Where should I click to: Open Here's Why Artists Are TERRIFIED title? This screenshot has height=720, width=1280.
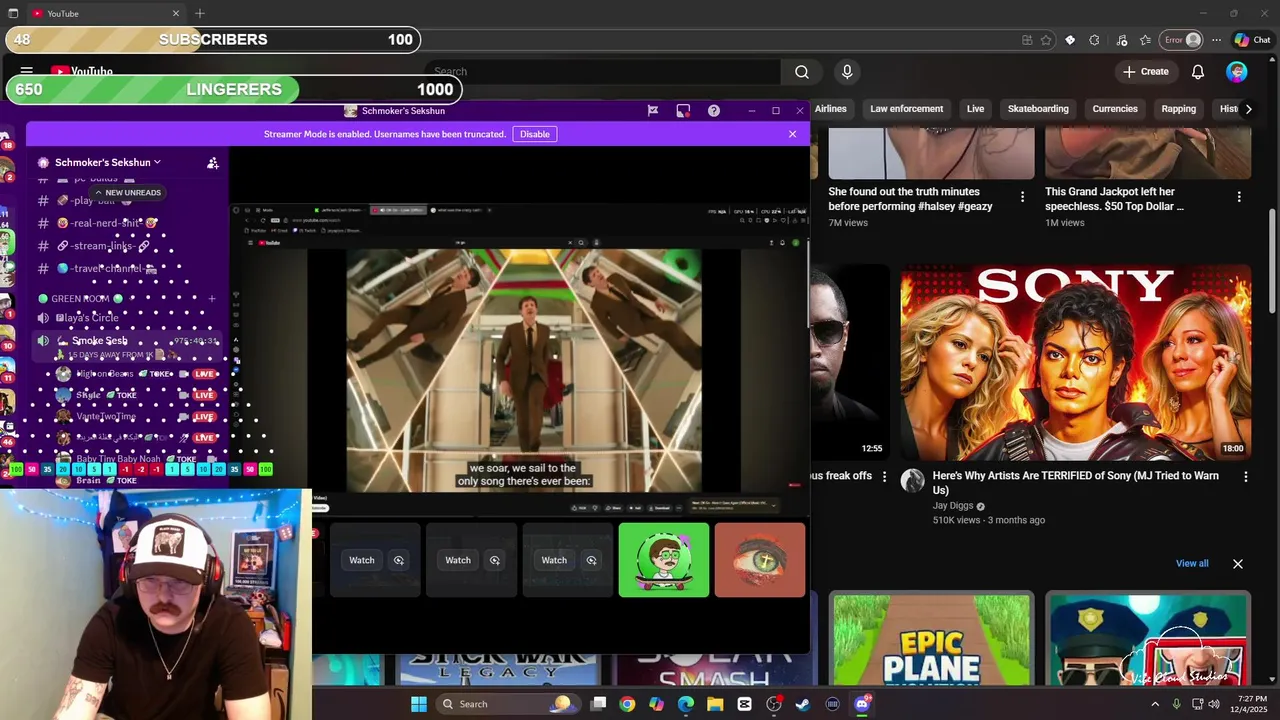(1075, 483)
